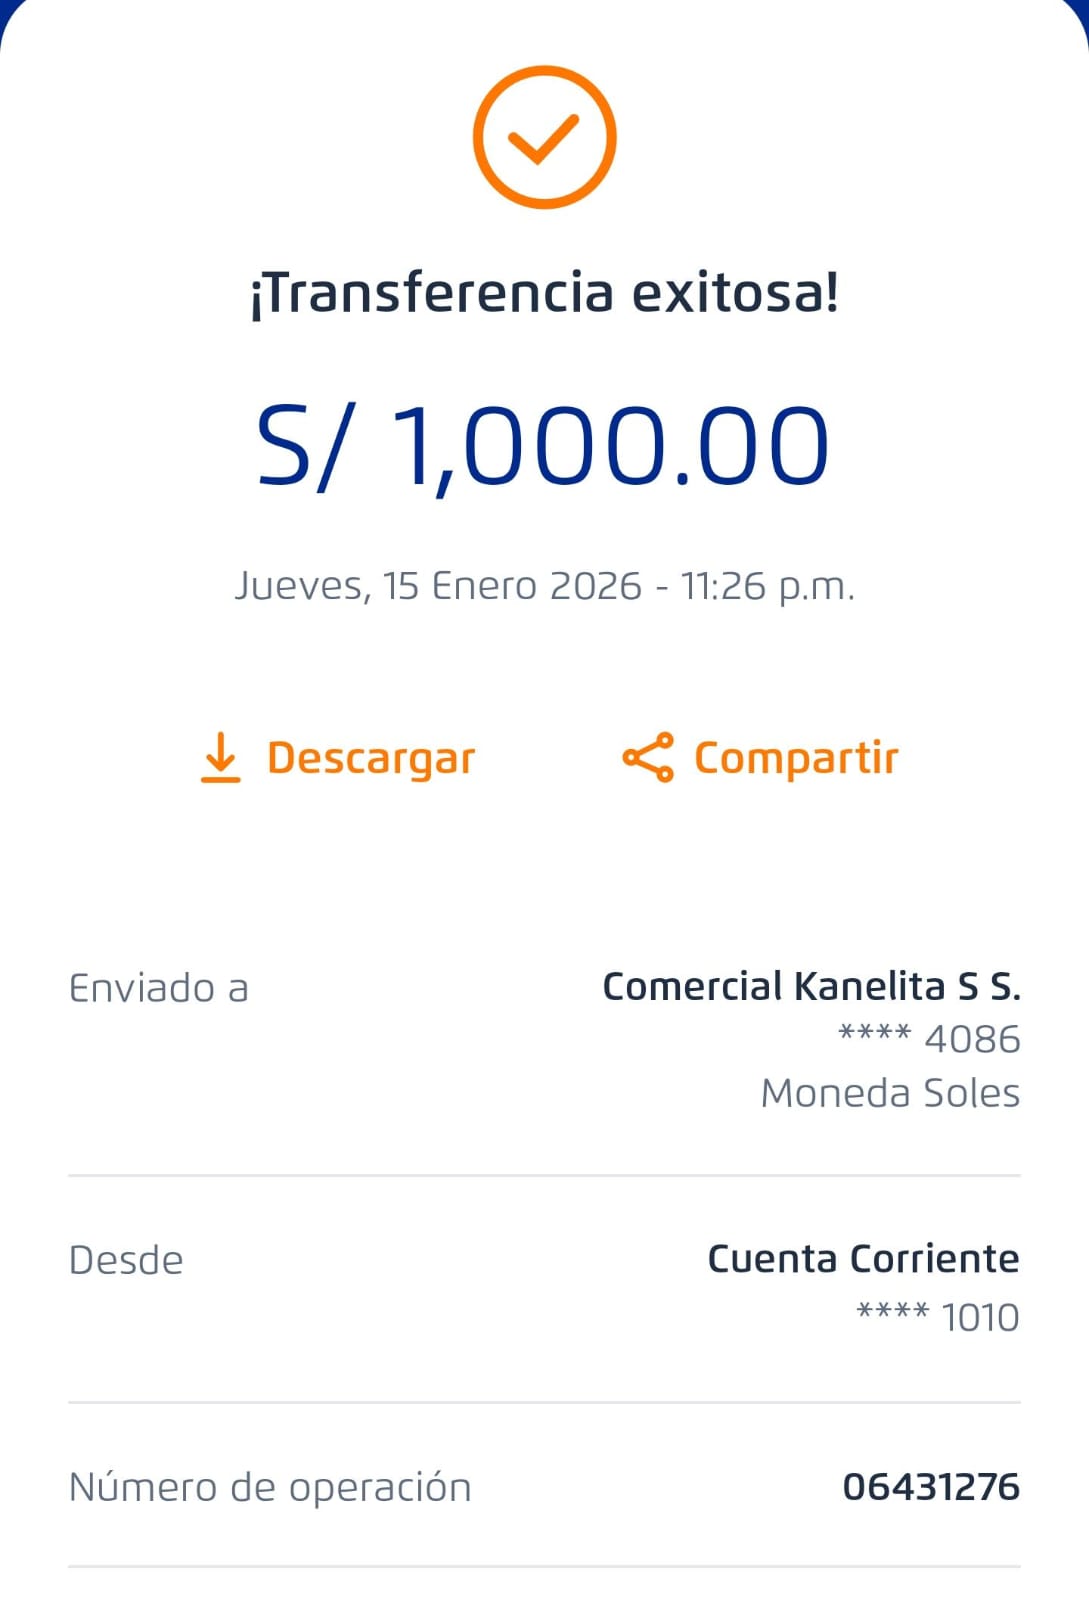Select recipient name Comercial Kanelita S S.
This screenshot has height=1600, width=1089.
(811, 986)
